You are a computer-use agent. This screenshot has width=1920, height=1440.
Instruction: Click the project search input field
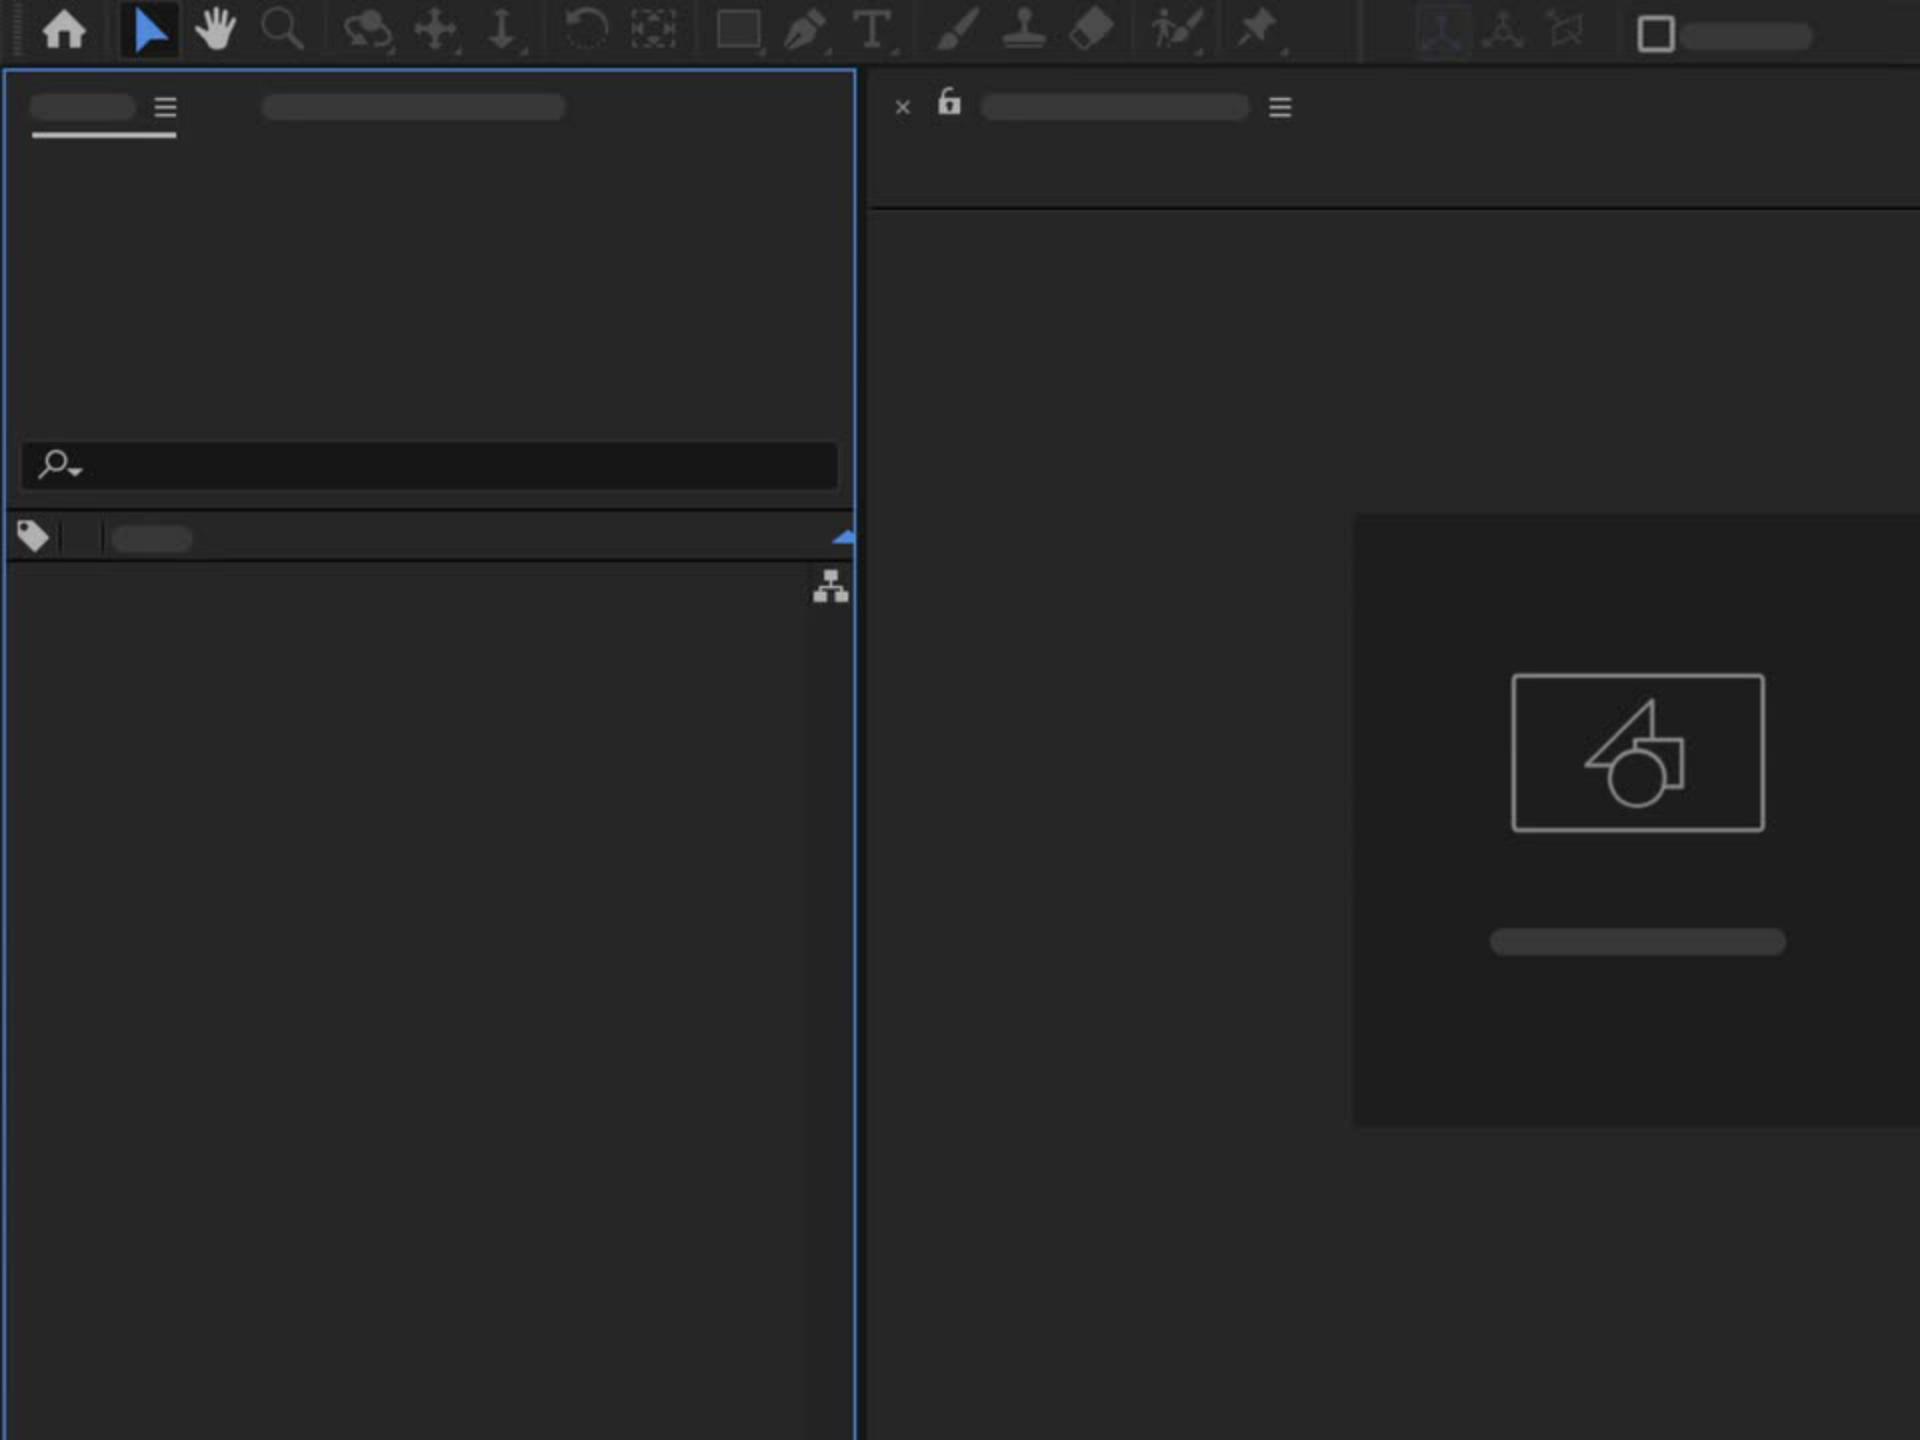click(x=450, y=466)
